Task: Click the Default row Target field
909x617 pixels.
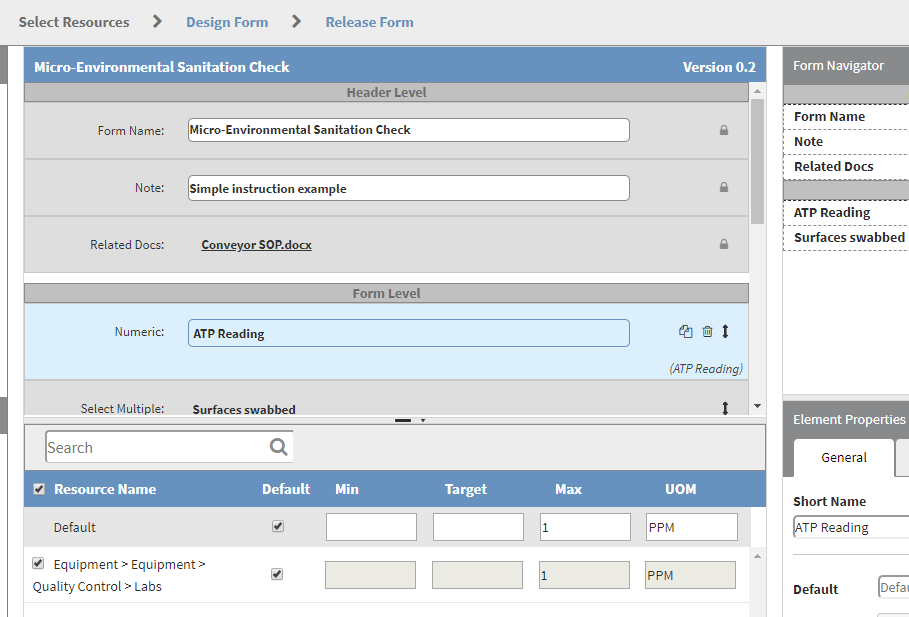Action: (478, 527)
